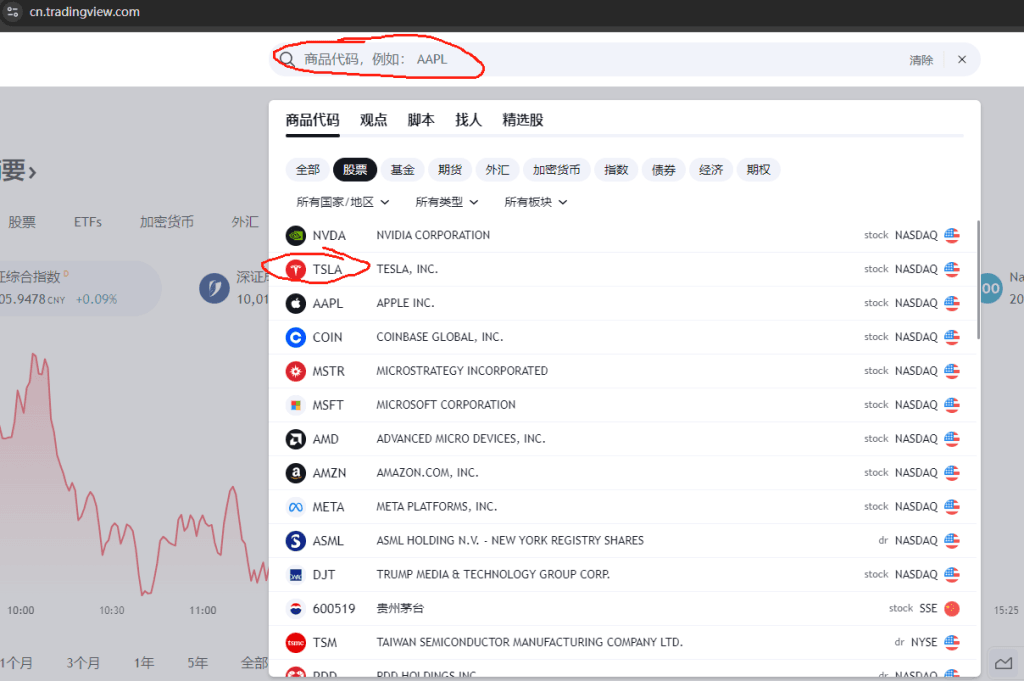The image size is (1024, 681).
Task: Select the 期货 filter chip
Action: coord(450,170)
